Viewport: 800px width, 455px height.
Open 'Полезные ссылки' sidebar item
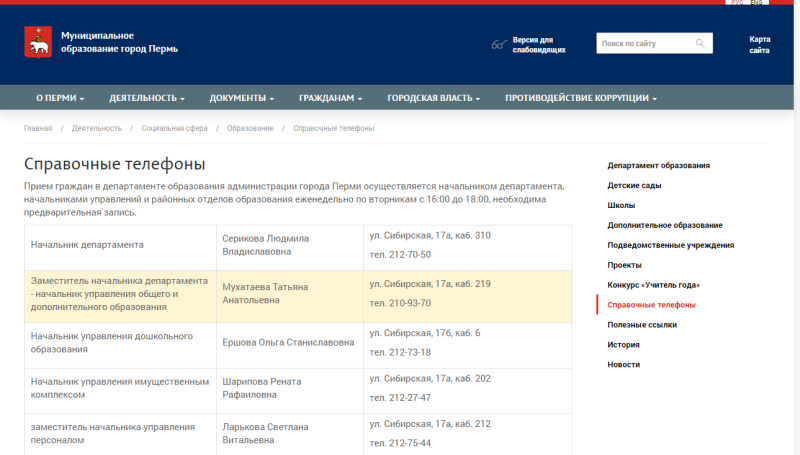pos(642,324)
